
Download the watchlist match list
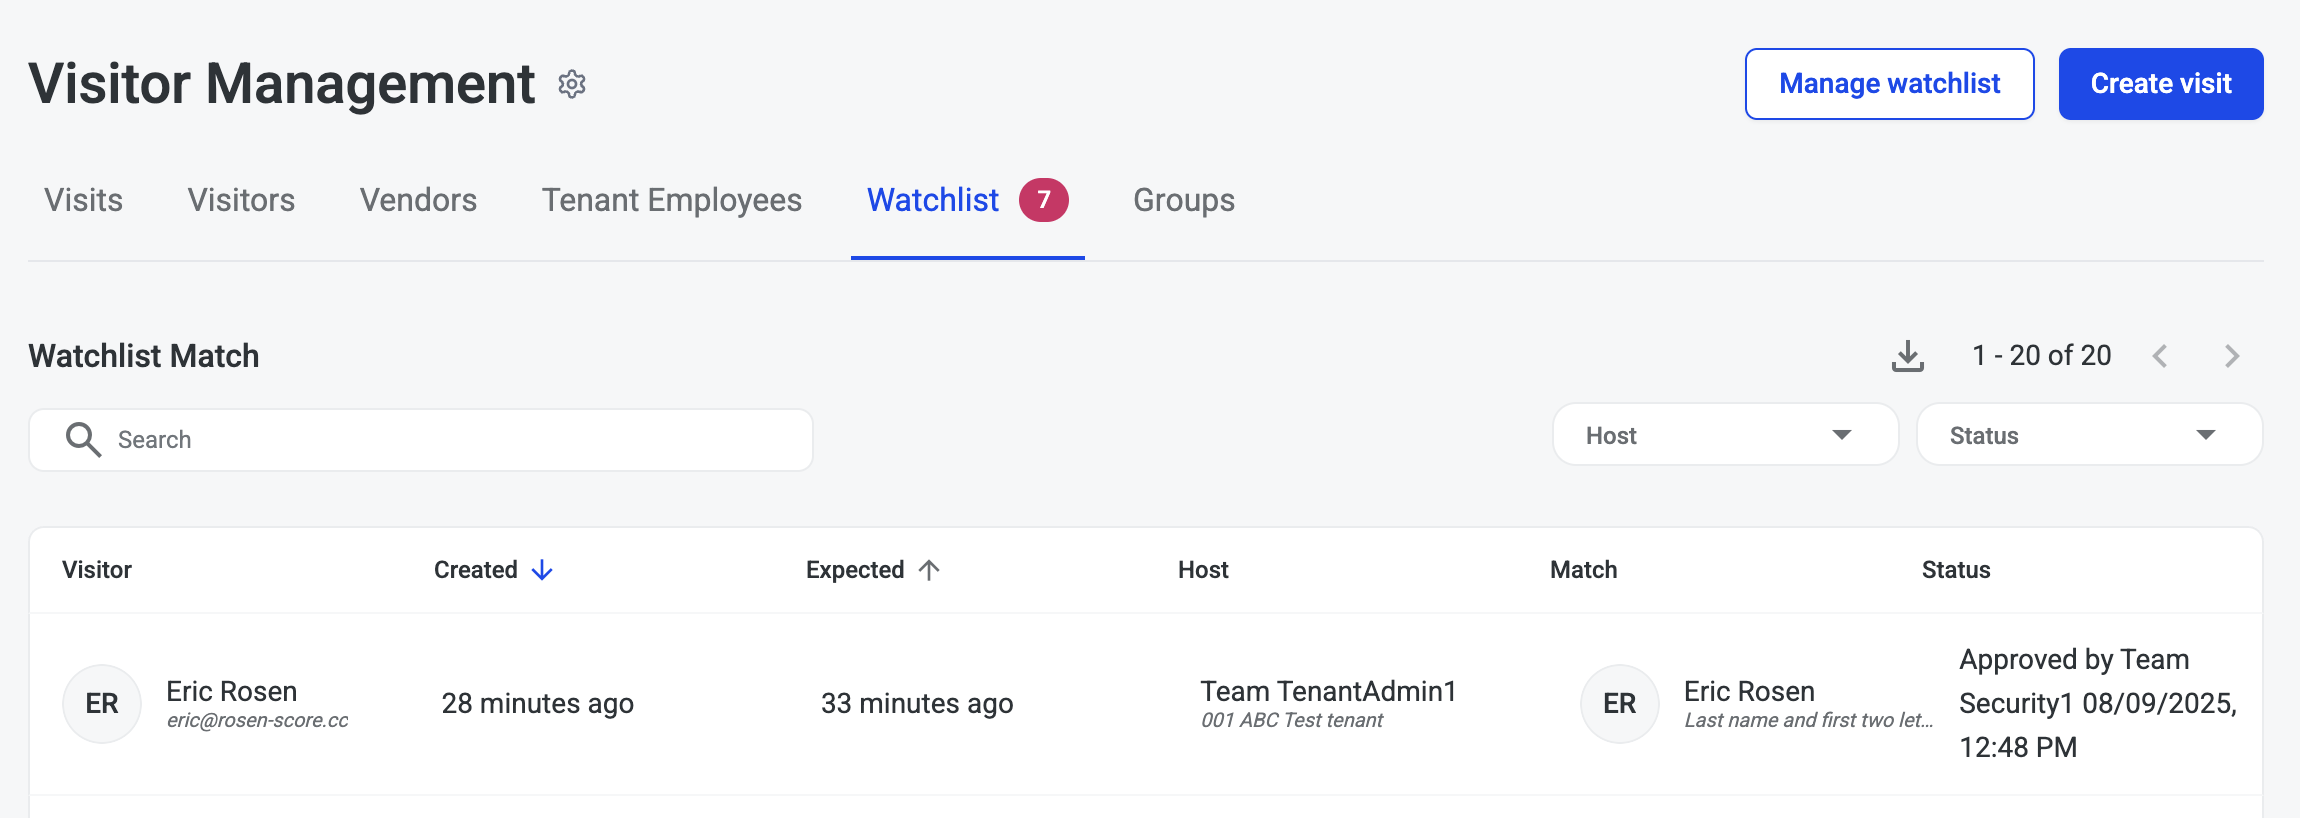(x=1907, y=356)
